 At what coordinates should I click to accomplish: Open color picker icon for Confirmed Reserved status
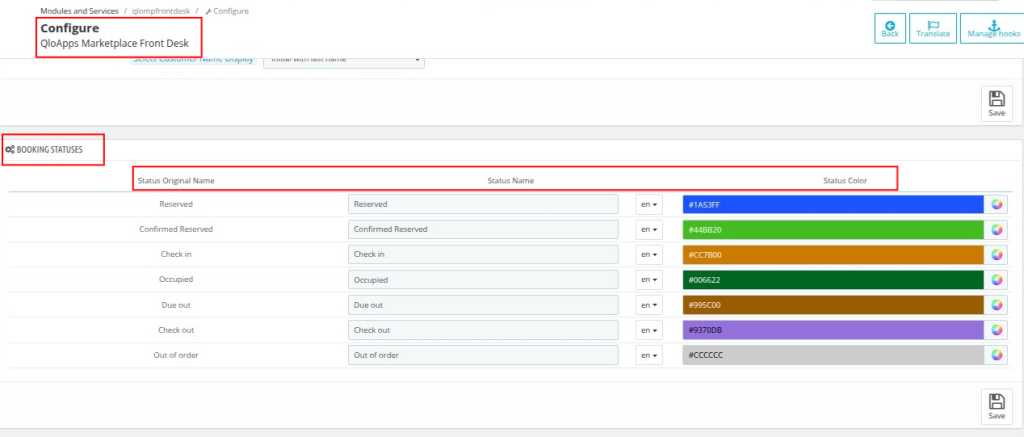click(996, 229)
